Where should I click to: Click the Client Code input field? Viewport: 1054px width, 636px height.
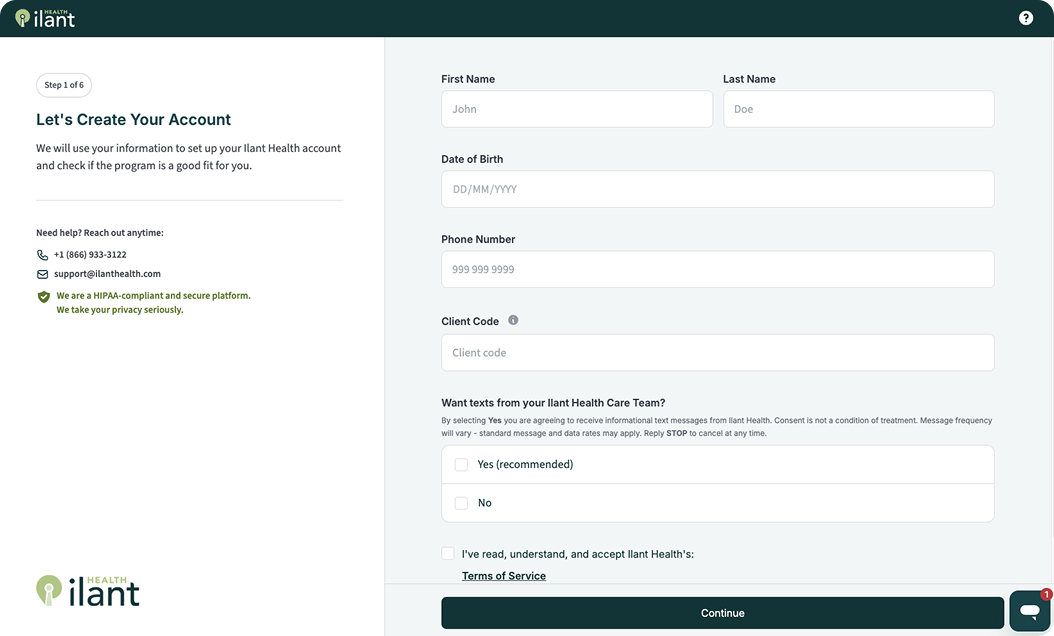tap(717, 352)
